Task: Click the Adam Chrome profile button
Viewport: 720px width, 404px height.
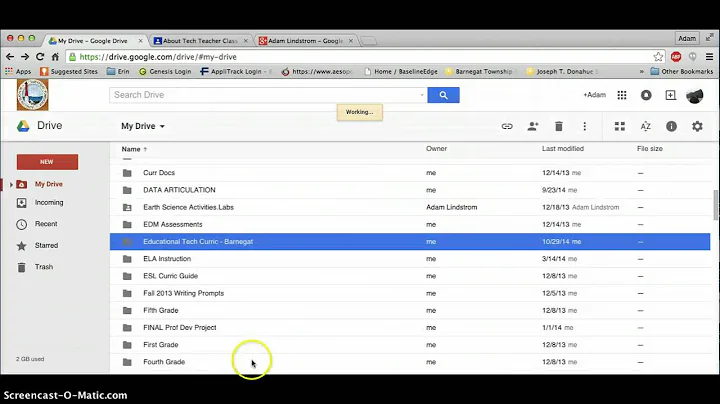Action: click(x=687, y=39)
